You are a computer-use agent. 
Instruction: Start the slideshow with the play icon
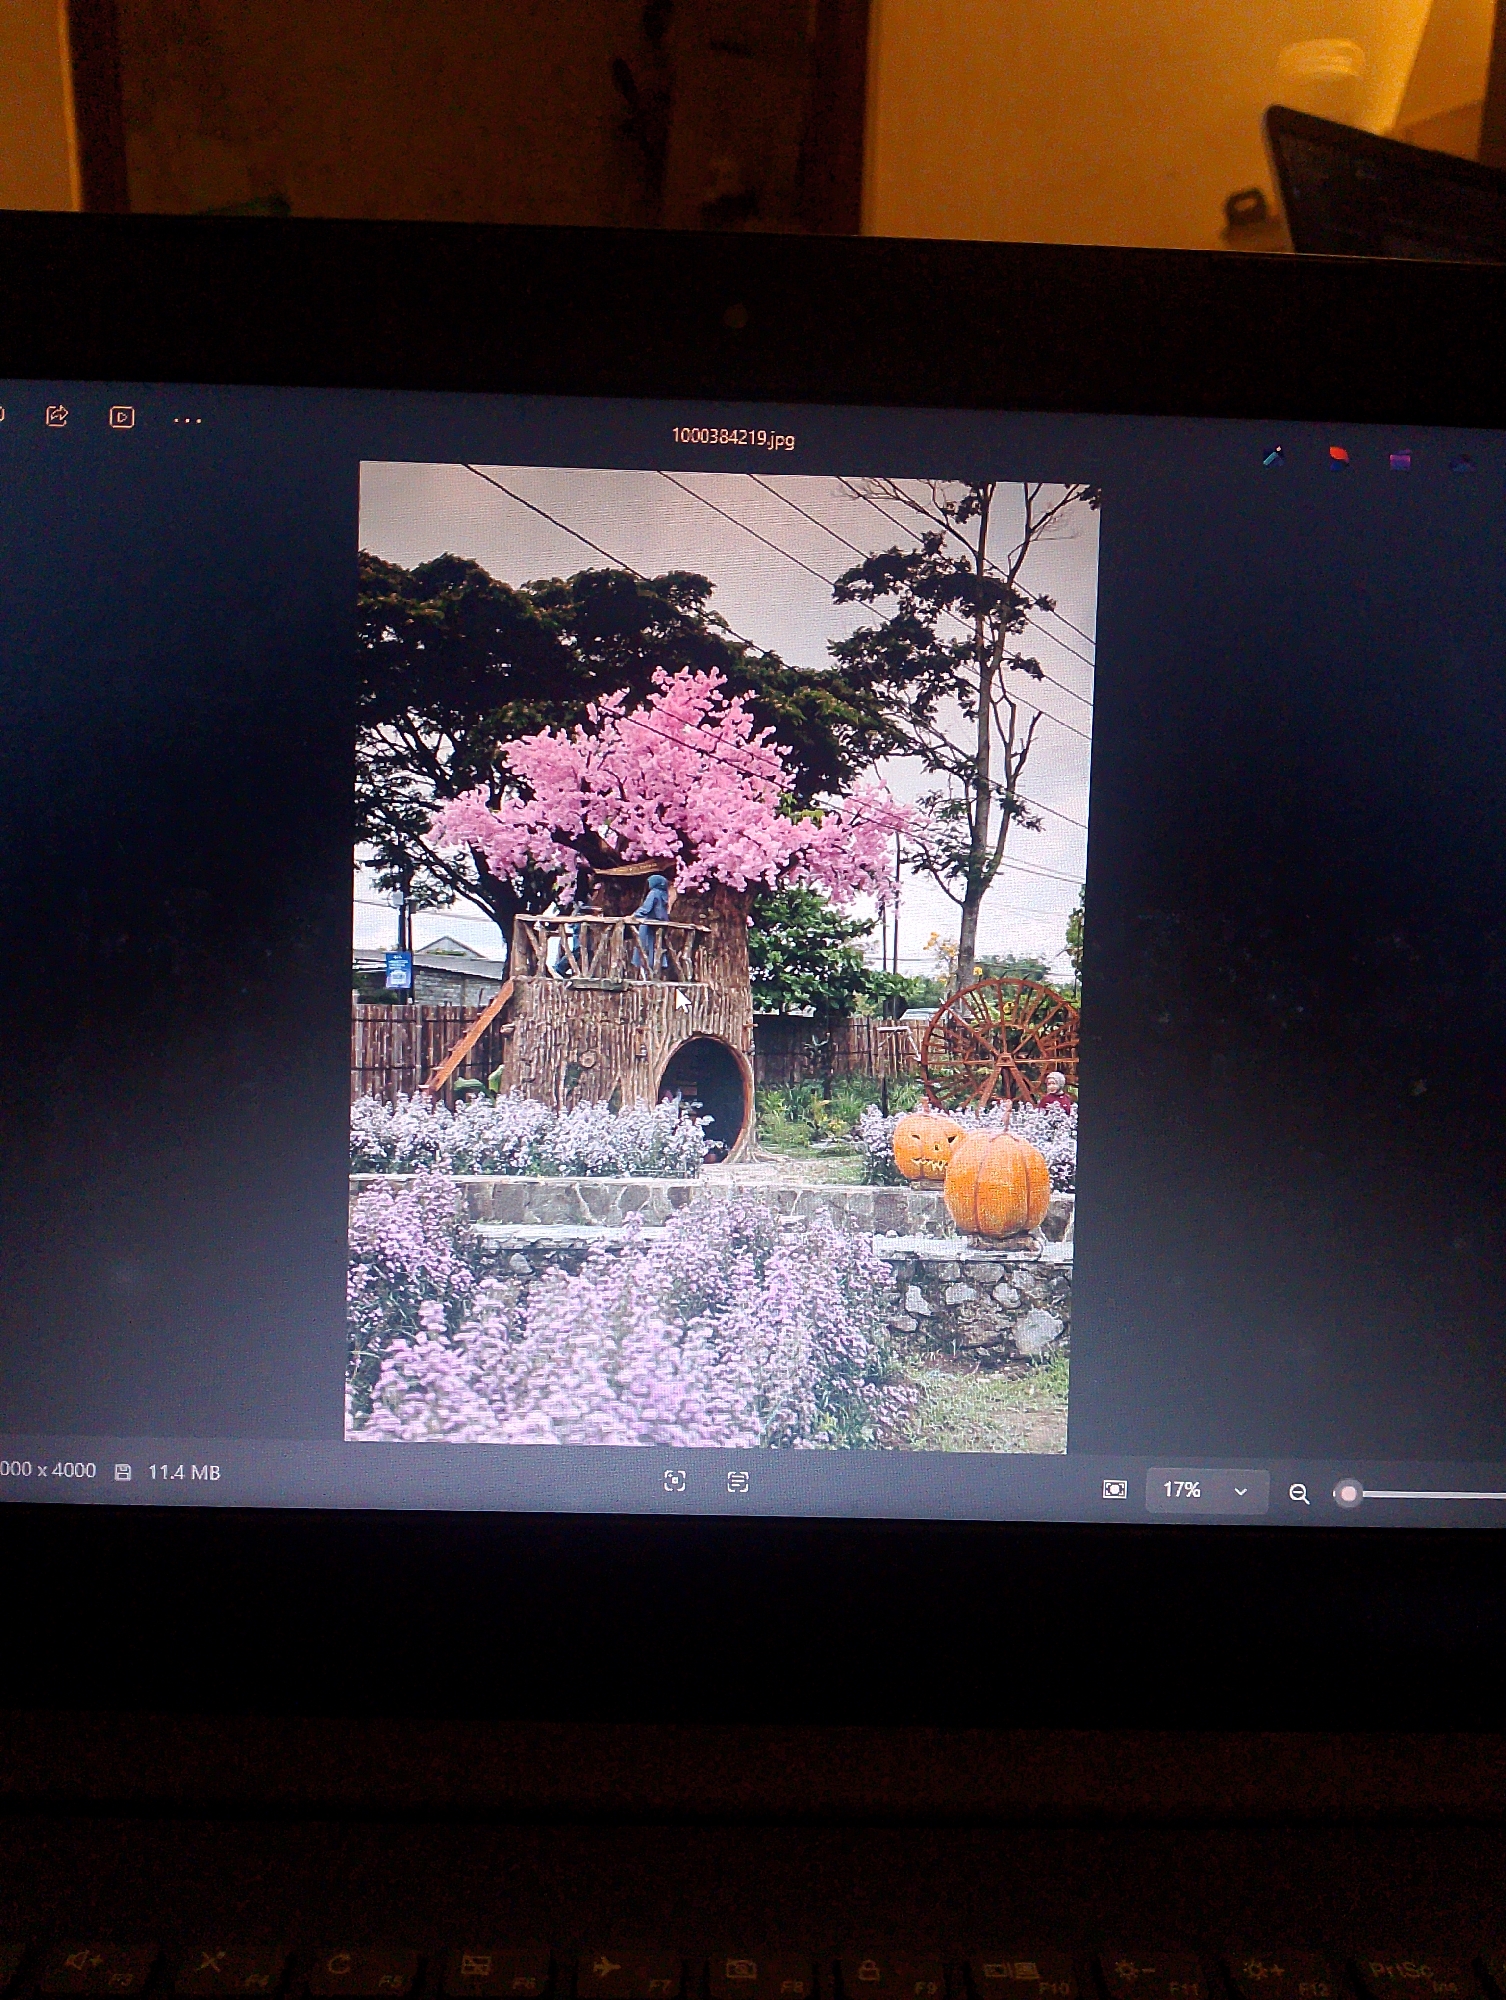coord(122,417)
